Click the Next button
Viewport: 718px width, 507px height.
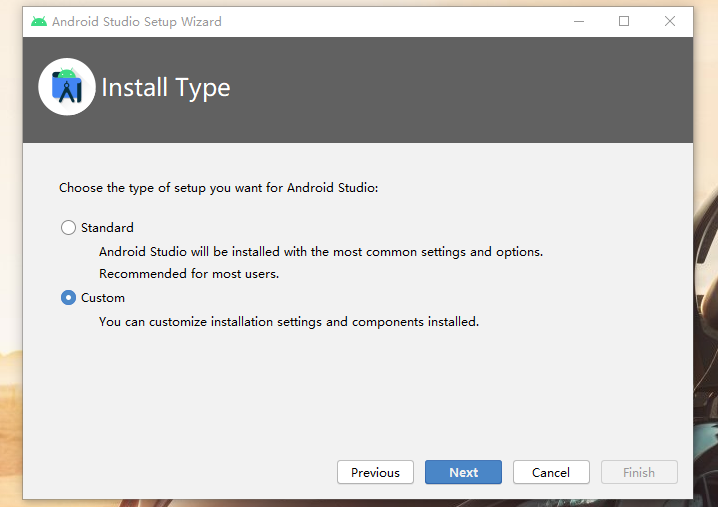[463, 472]
